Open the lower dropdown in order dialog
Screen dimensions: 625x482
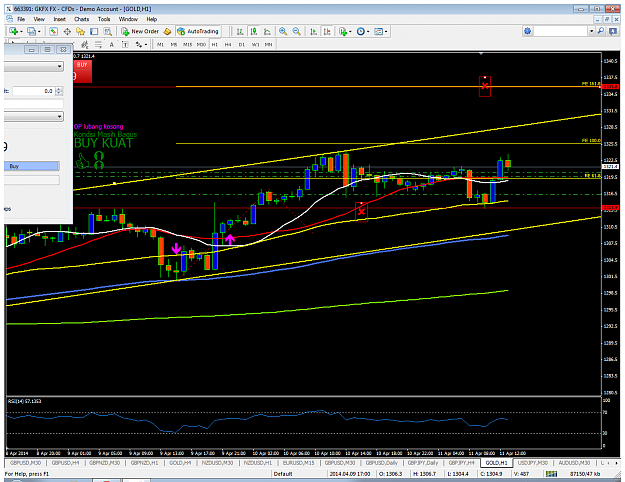tap(59, 116)
